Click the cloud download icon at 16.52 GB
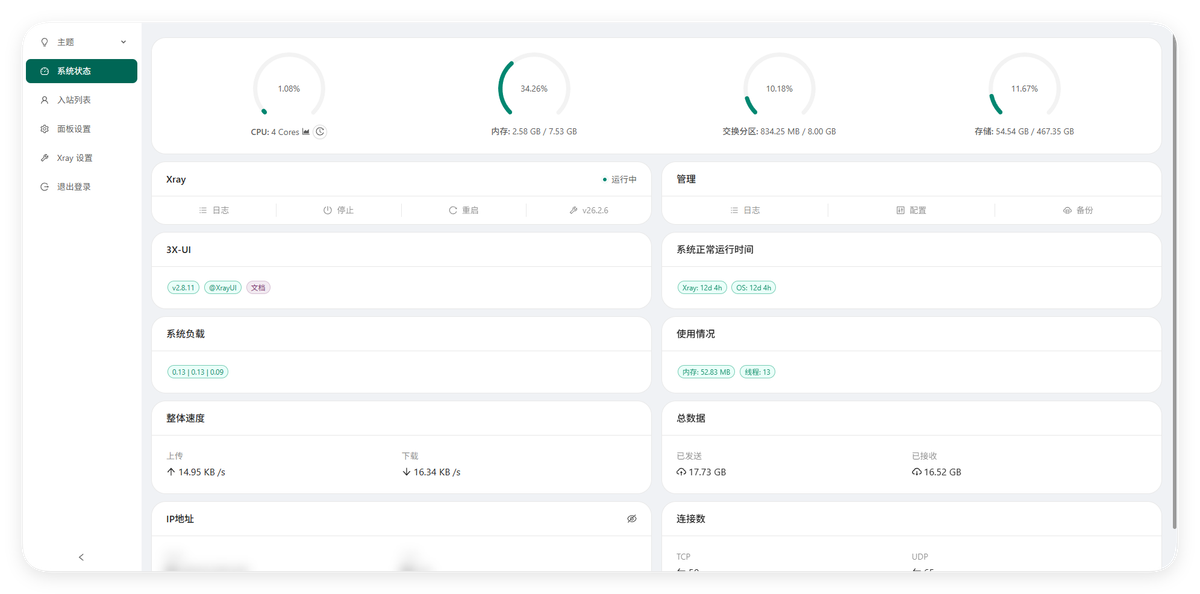The image size is (1200, 594). click(917, 472)
